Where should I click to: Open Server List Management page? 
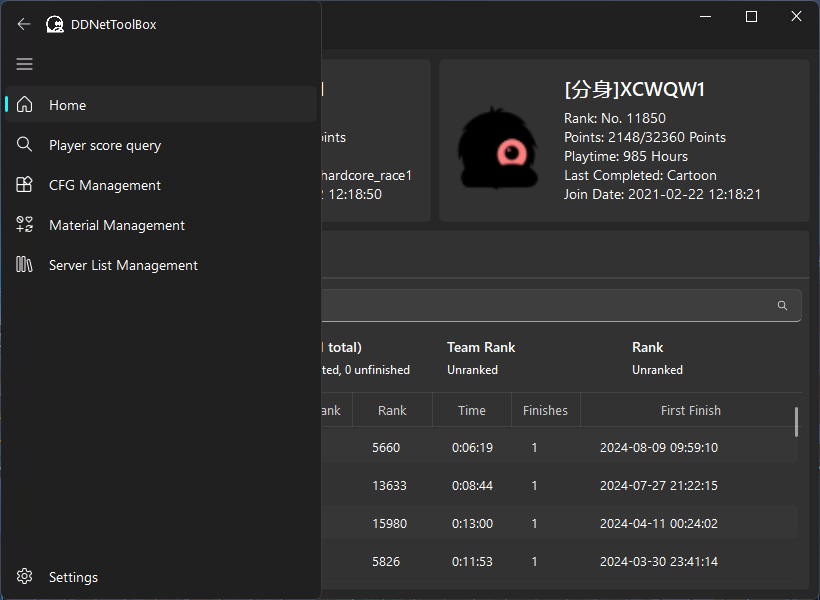click(x=161, y=265)
